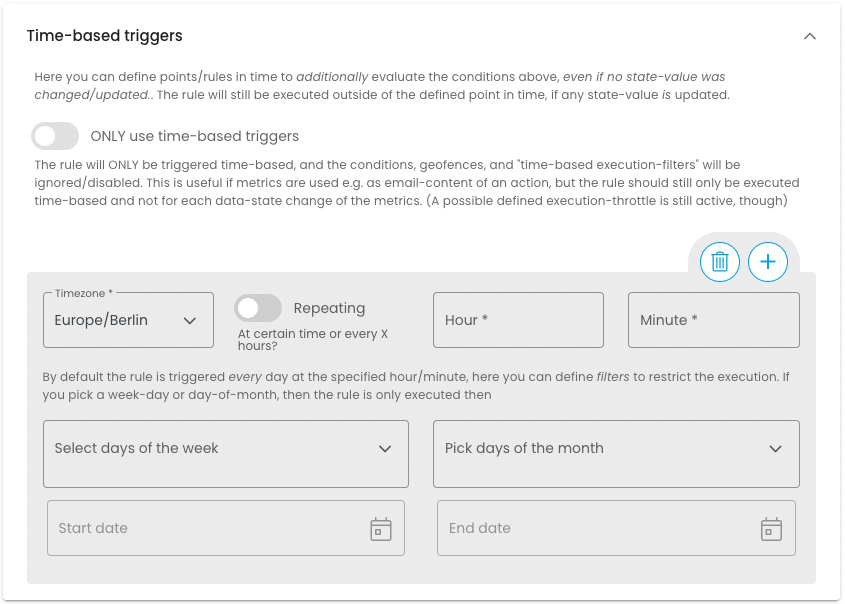Toggle the ONLY use time-based triggers switch

pos(55,136)
